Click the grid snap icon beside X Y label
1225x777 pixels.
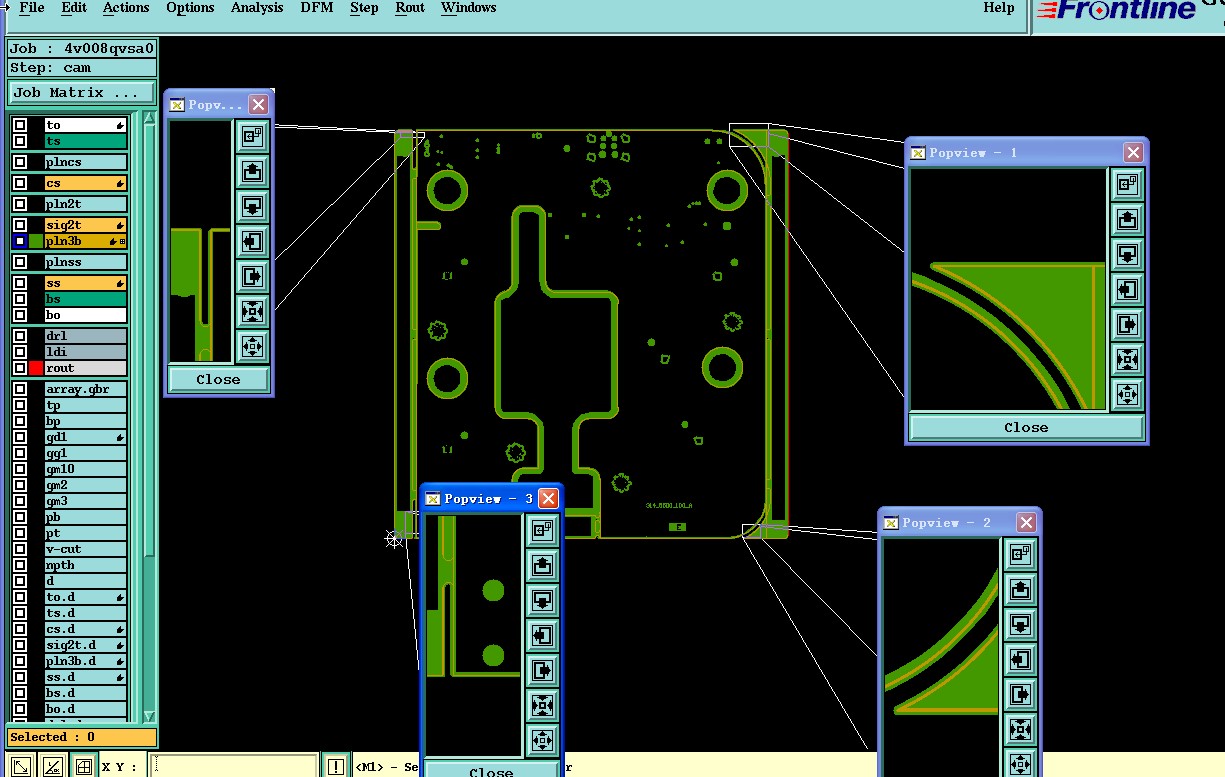(85, 766)
